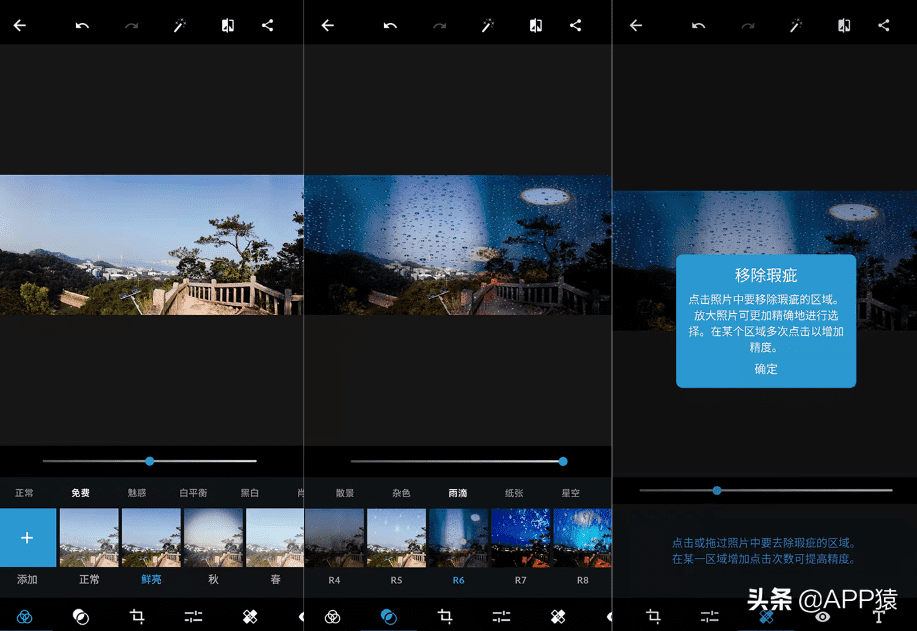Switch to 魅惑 filter category tab
The width and height of the screenshot is (917, 631).
coord(137,493)
